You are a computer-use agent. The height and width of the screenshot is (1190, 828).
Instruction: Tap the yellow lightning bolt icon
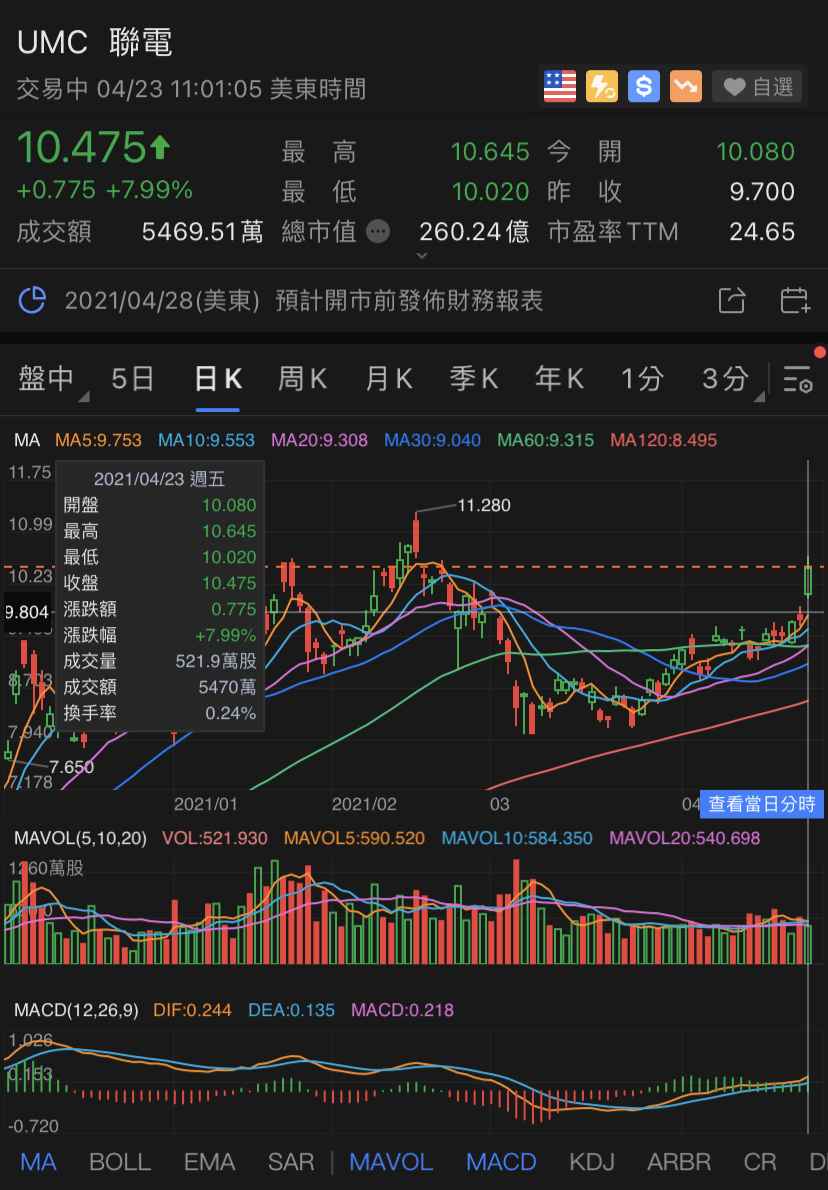pos(602,87)
